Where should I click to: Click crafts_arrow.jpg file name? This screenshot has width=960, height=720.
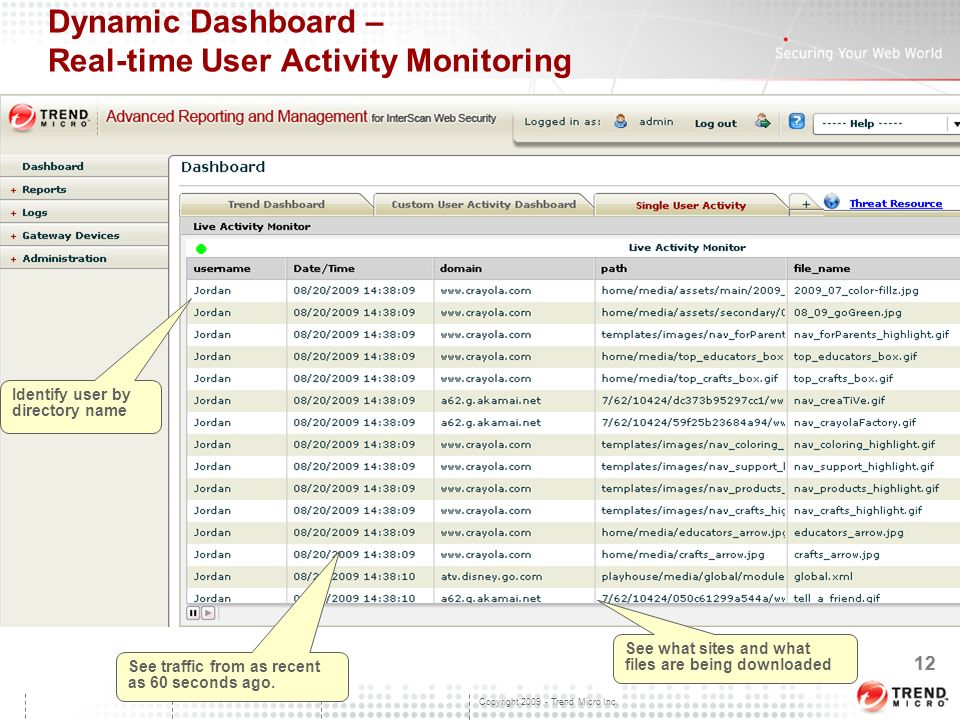click(836, 555)
